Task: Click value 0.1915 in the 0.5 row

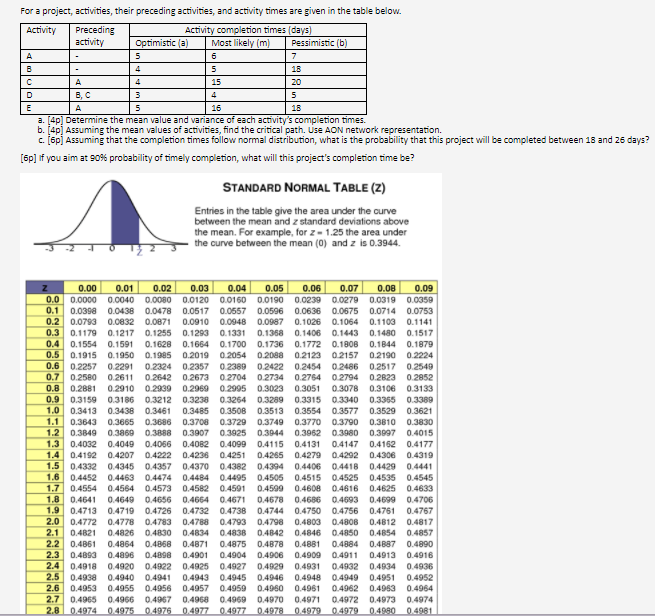Action: 83,355
